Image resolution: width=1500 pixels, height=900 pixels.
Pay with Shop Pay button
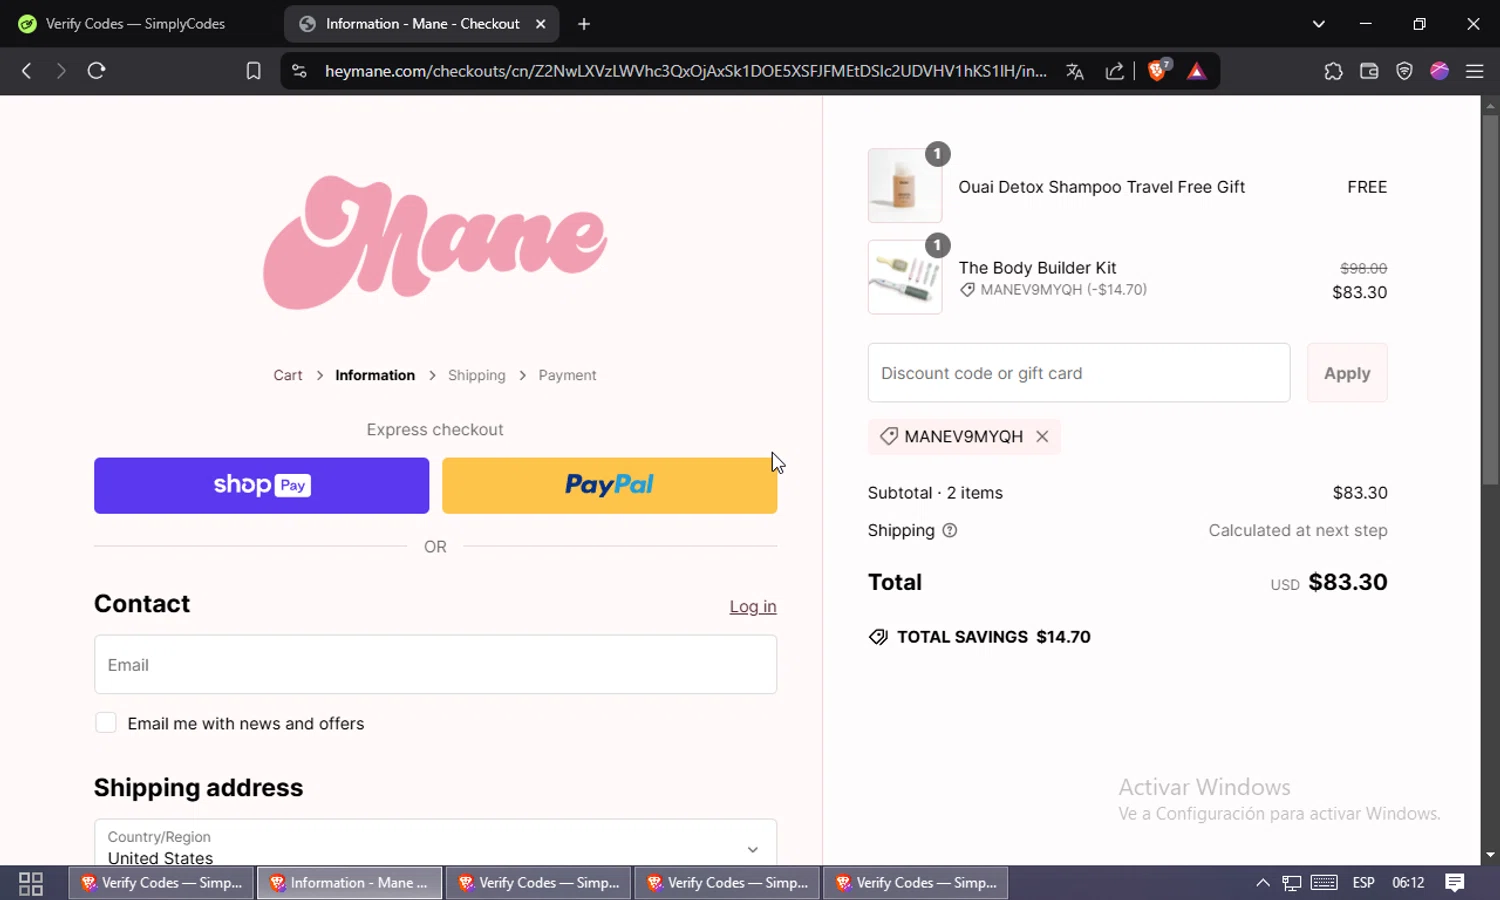261,485
